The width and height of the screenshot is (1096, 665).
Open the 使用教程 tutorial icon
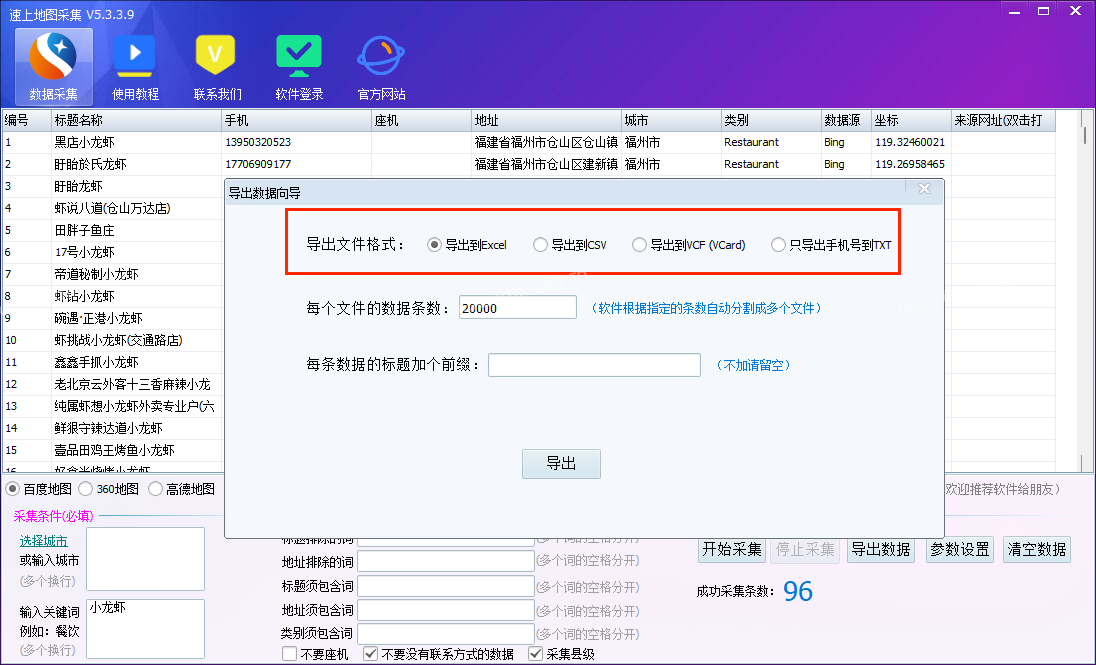point(136,67)
